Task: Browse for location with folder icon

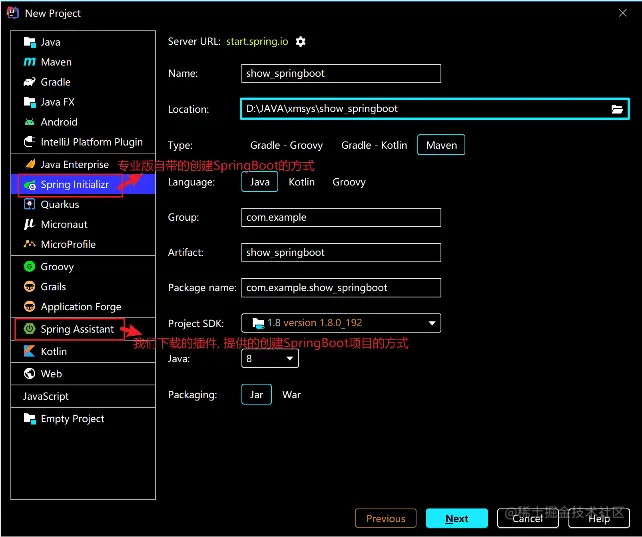Action: point(617,109)
